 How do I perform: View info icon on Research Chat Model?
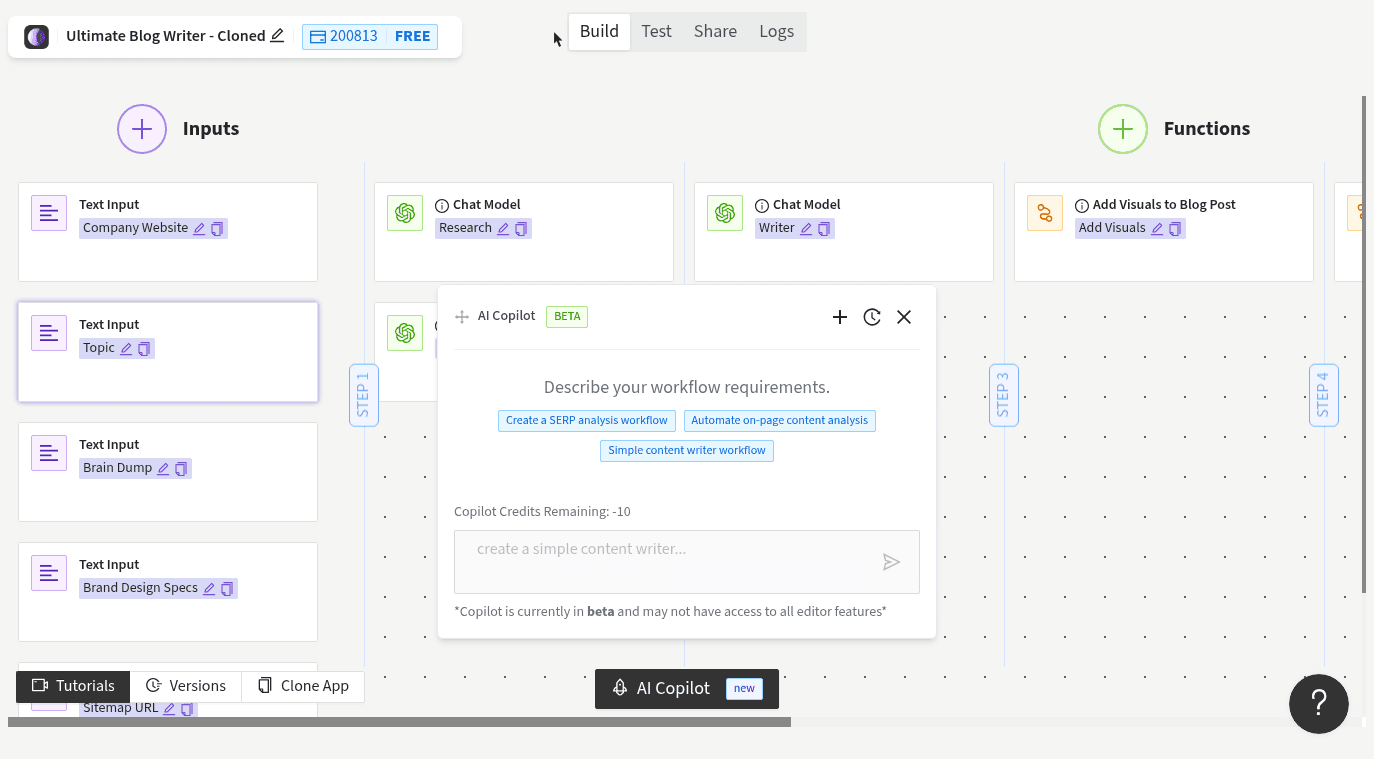coord(442,205)
